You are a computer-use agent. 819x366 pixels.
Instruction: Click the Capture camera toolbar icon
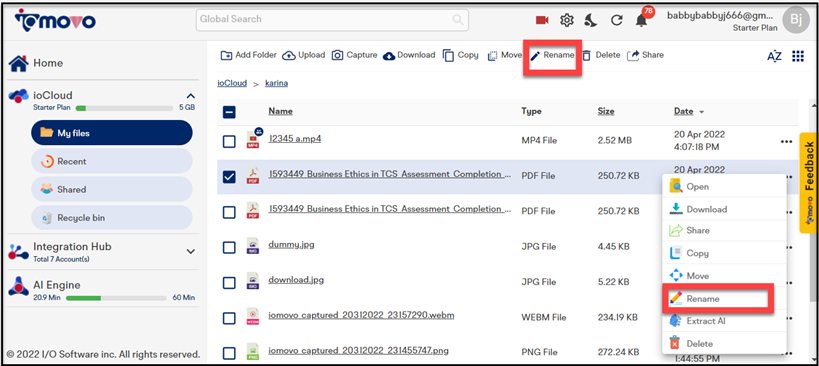pos(338,55)
